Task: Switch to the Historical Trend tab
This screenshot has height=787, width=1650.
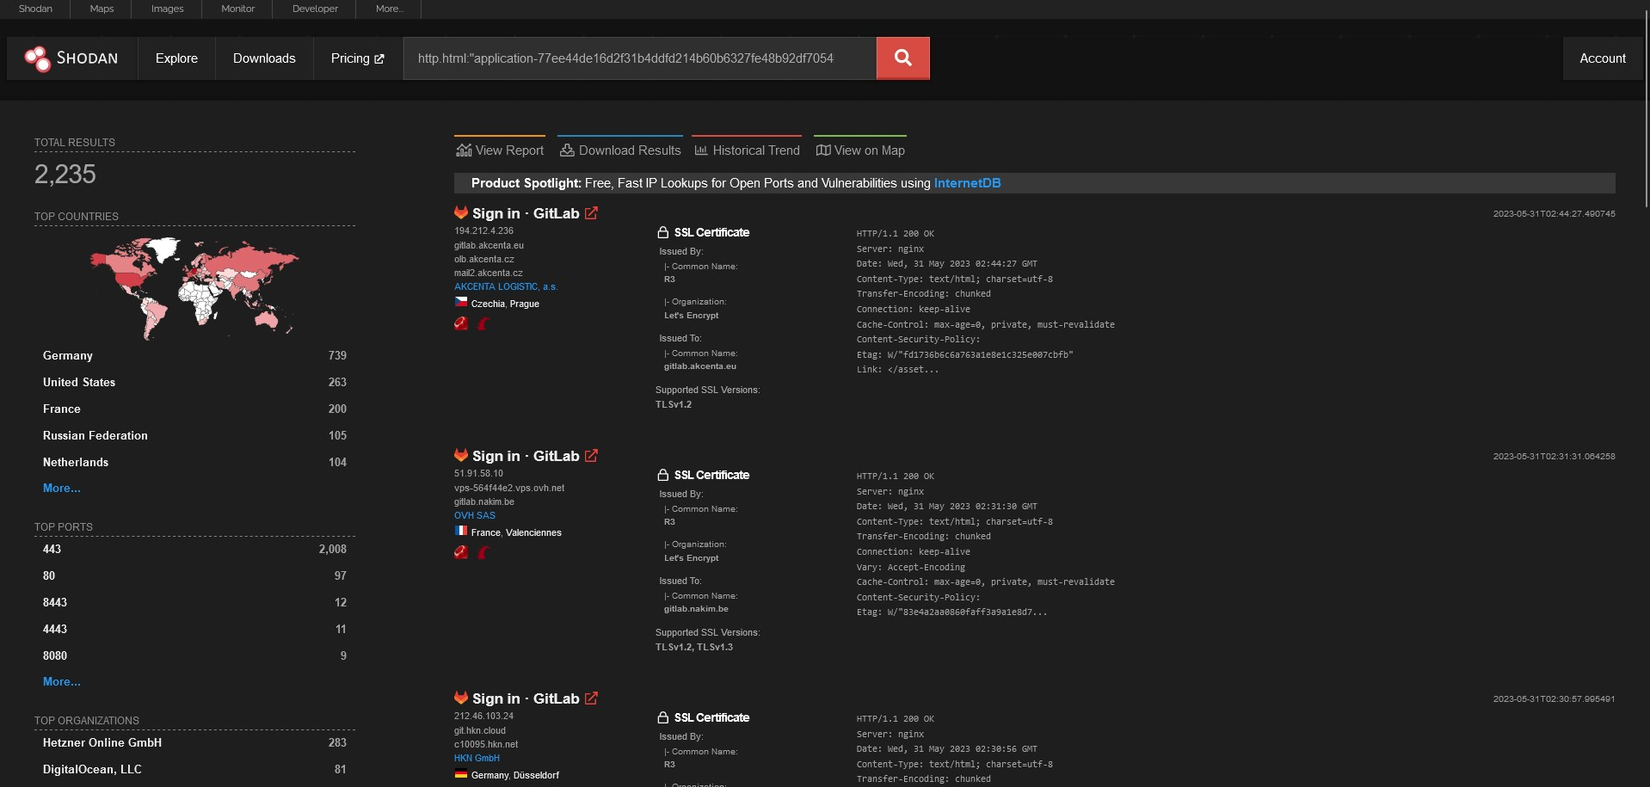Action: point(747,150)
